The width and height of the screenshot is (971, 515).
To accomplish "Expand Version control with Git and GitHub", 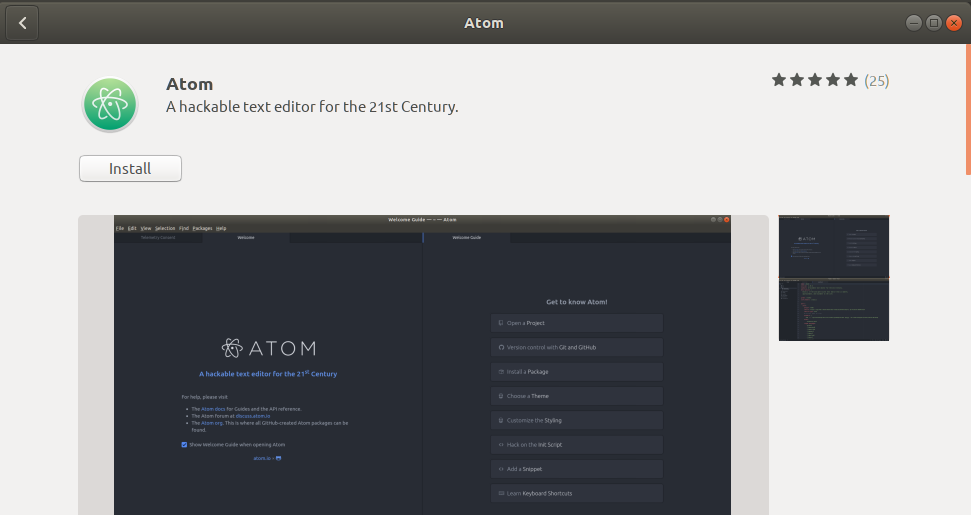I will pyautogui.click(x=576, y=347).
